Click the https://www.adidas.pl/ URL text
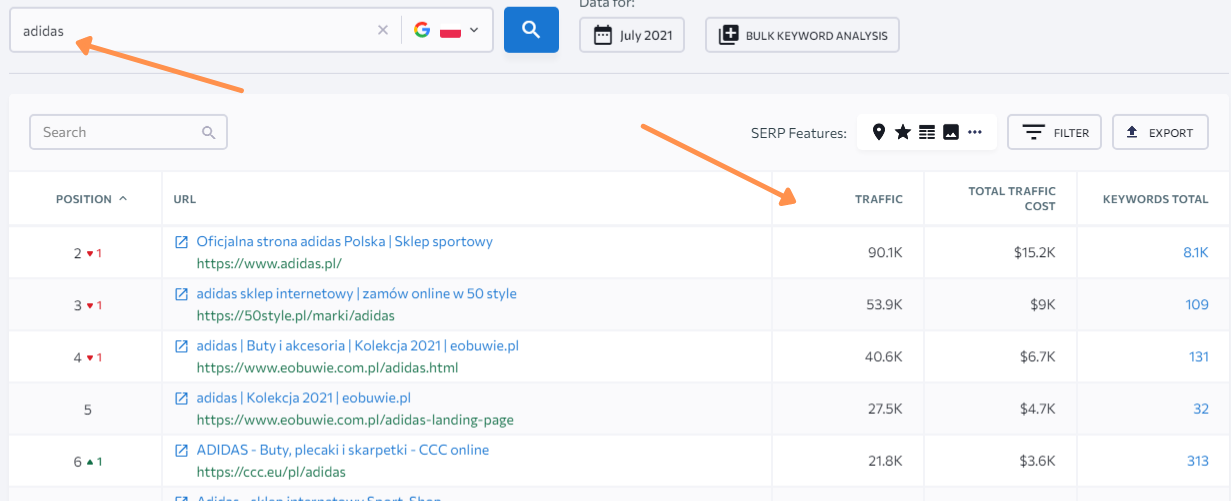The image size is (1231, 501). tap(269, 264)
